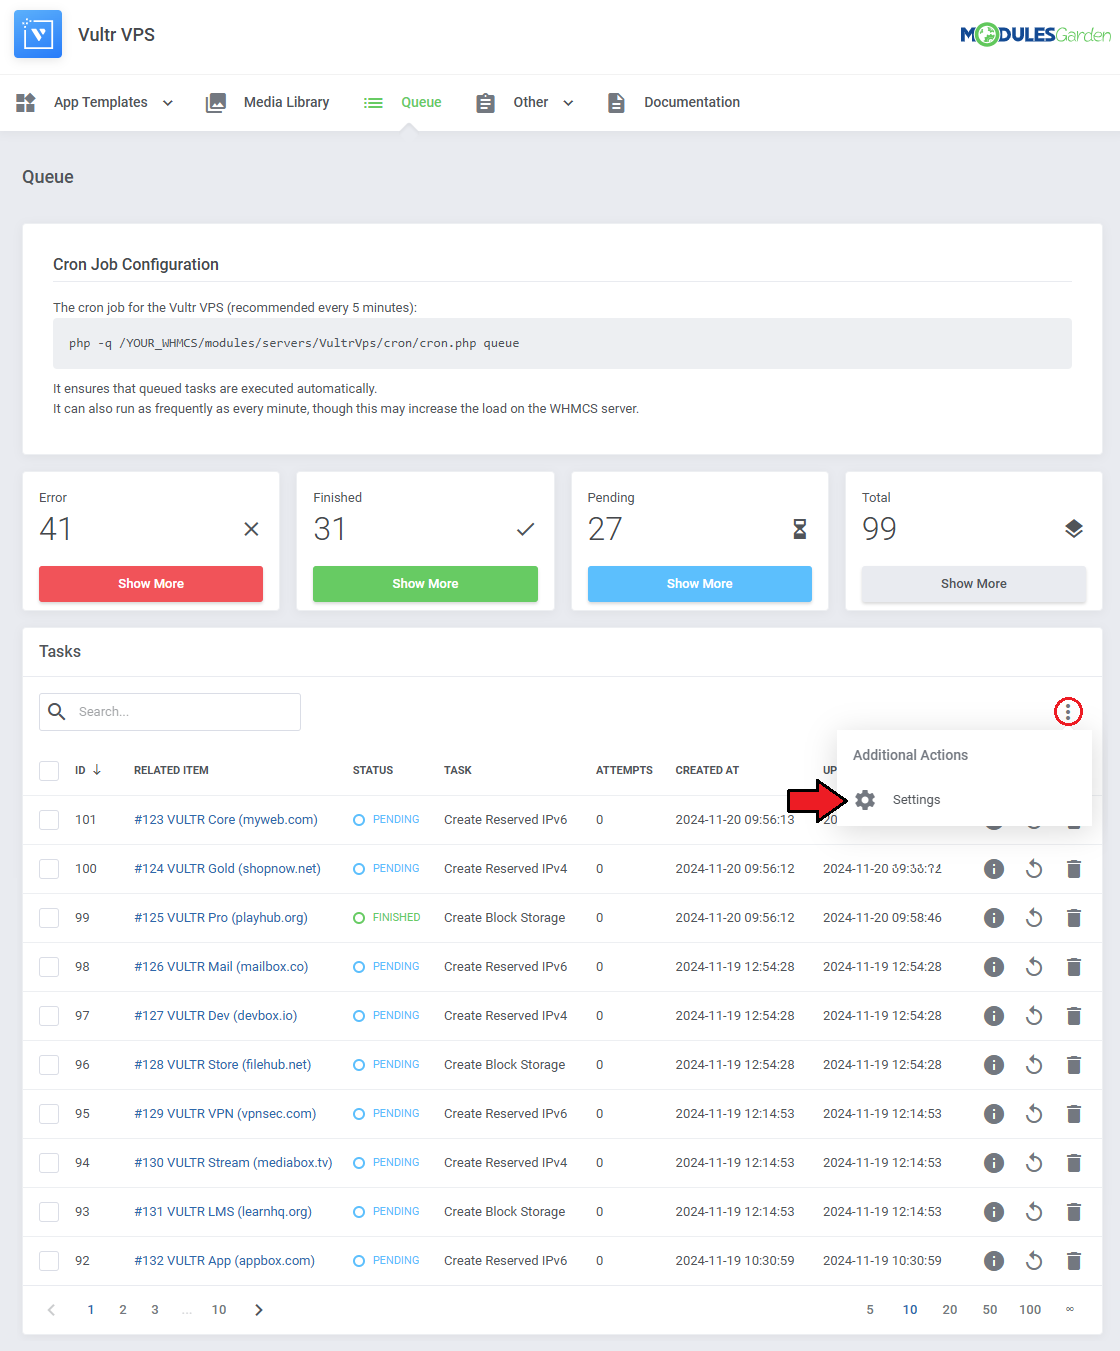Set 20 entries per page
Image resolution: width=1120 pixels, height=1351 pixels.
point(950,1310)
